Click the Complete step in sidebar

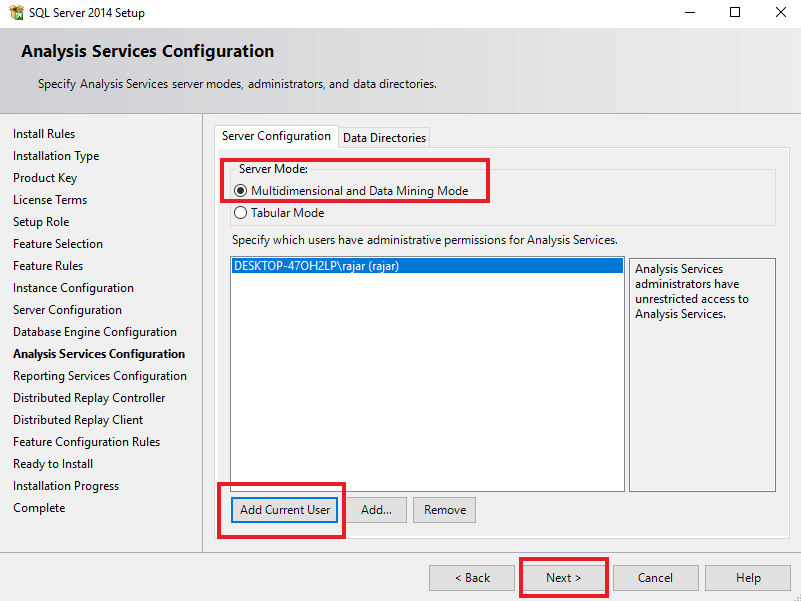tap(39, 508)
